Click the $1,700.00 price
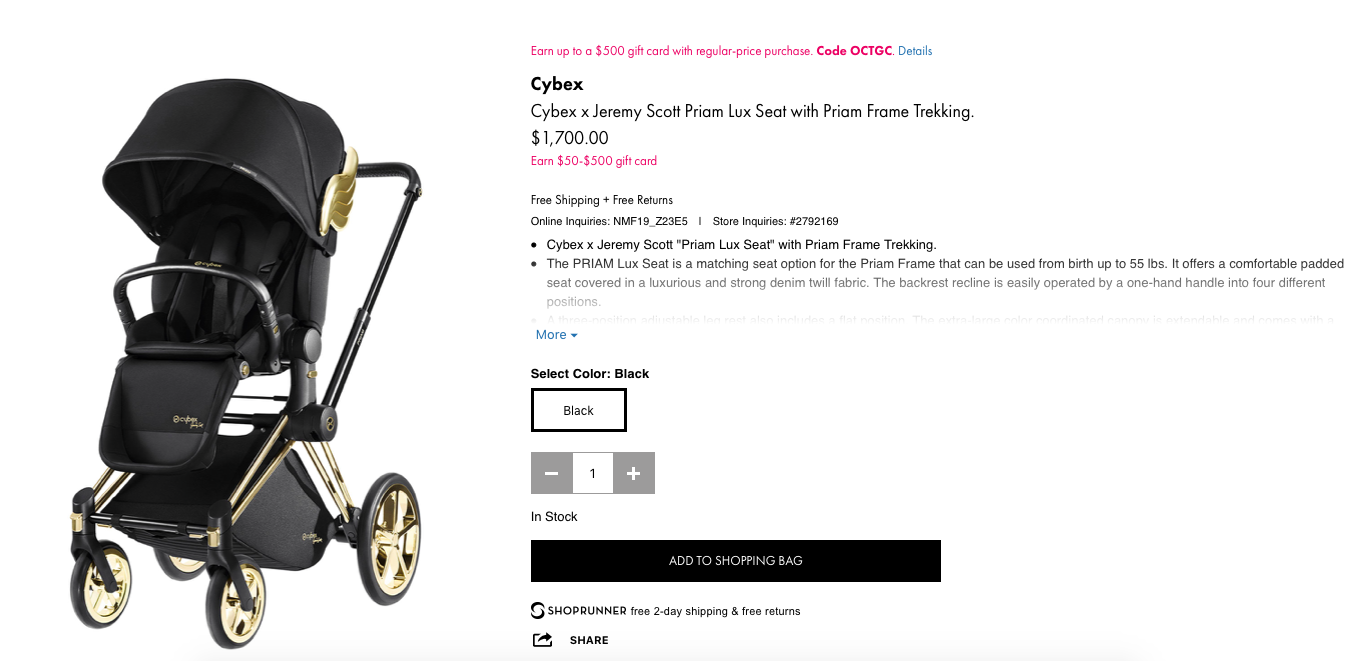Image resolution: width=1366 pixels, height=661 pixels. tap(569, 138)
